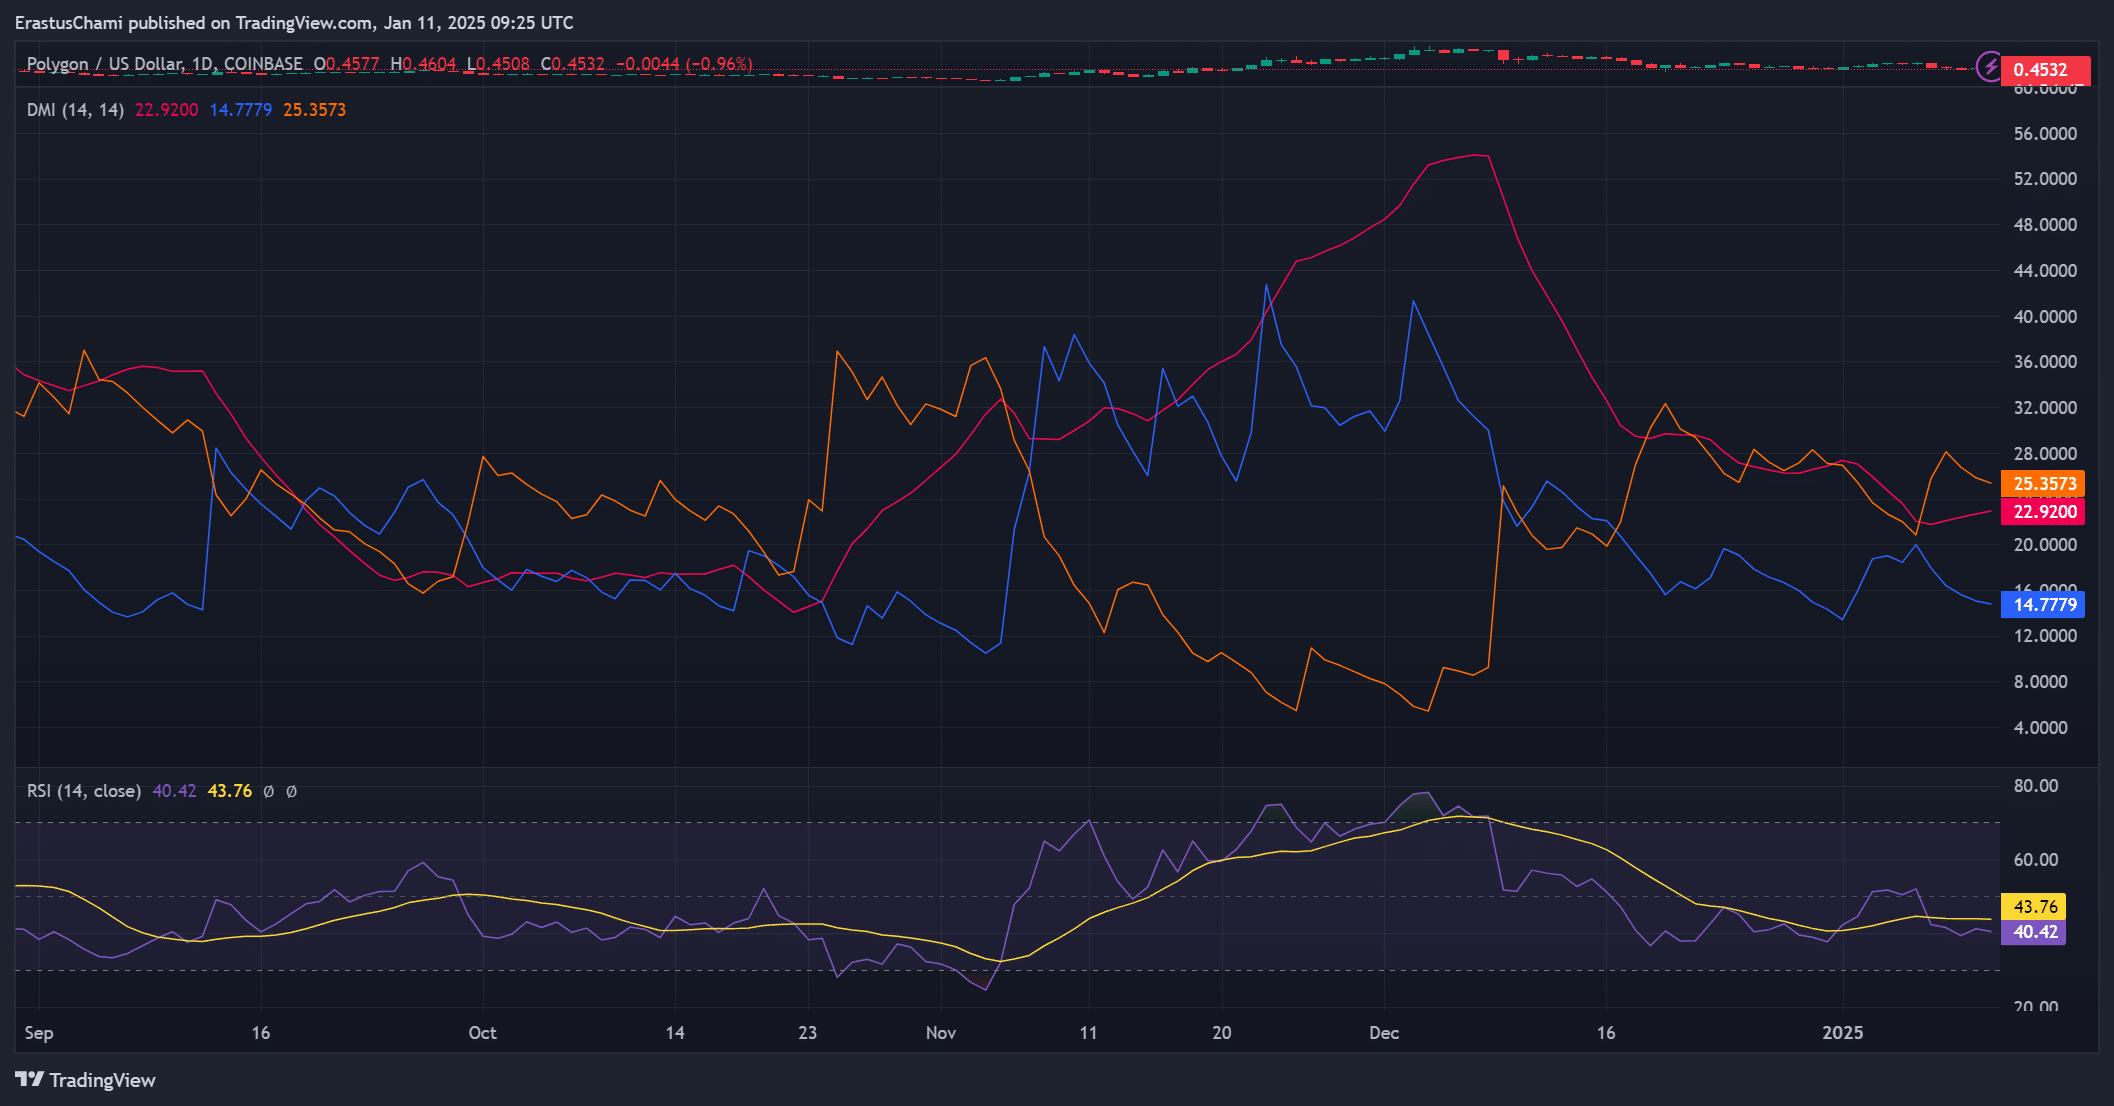Click the orange 25.3573 DMI legend value
Viewport: 2114px width, 1106px height.
tap(314, 110)
